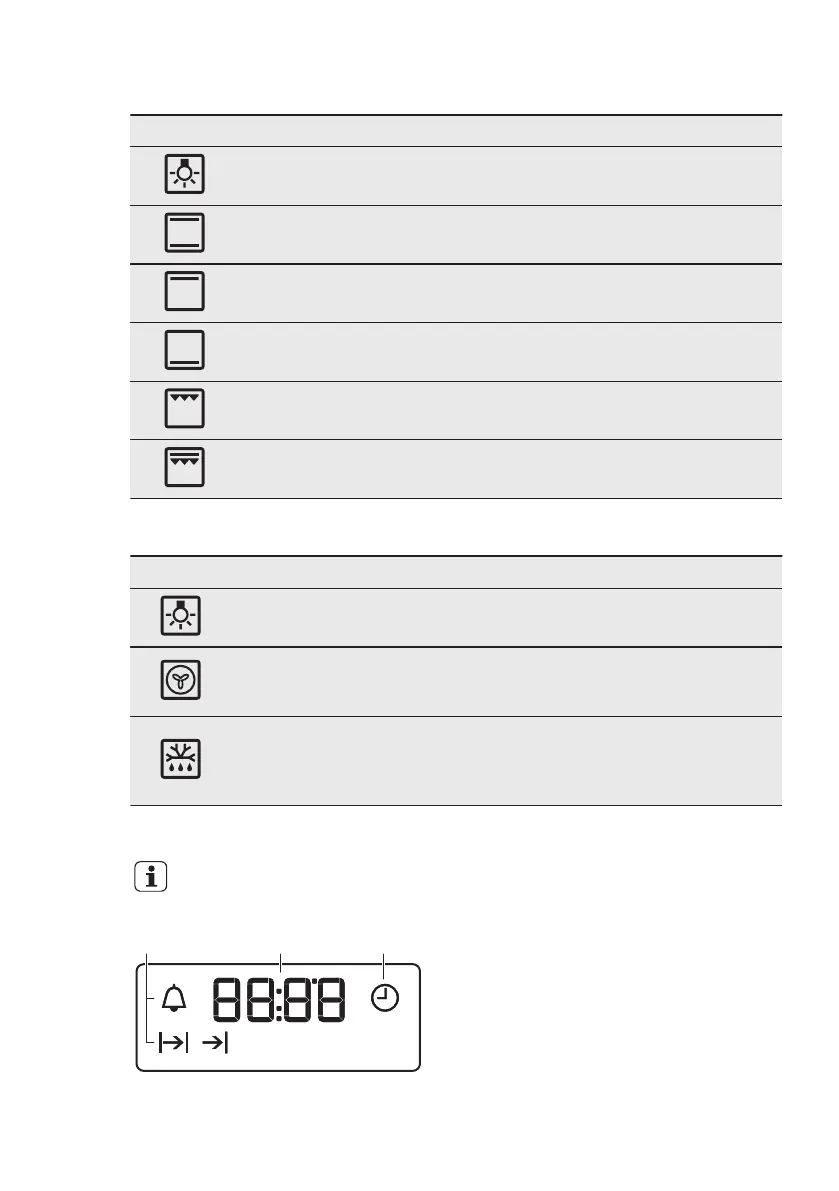This screenshot has height=1191, width=839.
Task: Select the top heat only icon
Action: (x=183, y=292)
